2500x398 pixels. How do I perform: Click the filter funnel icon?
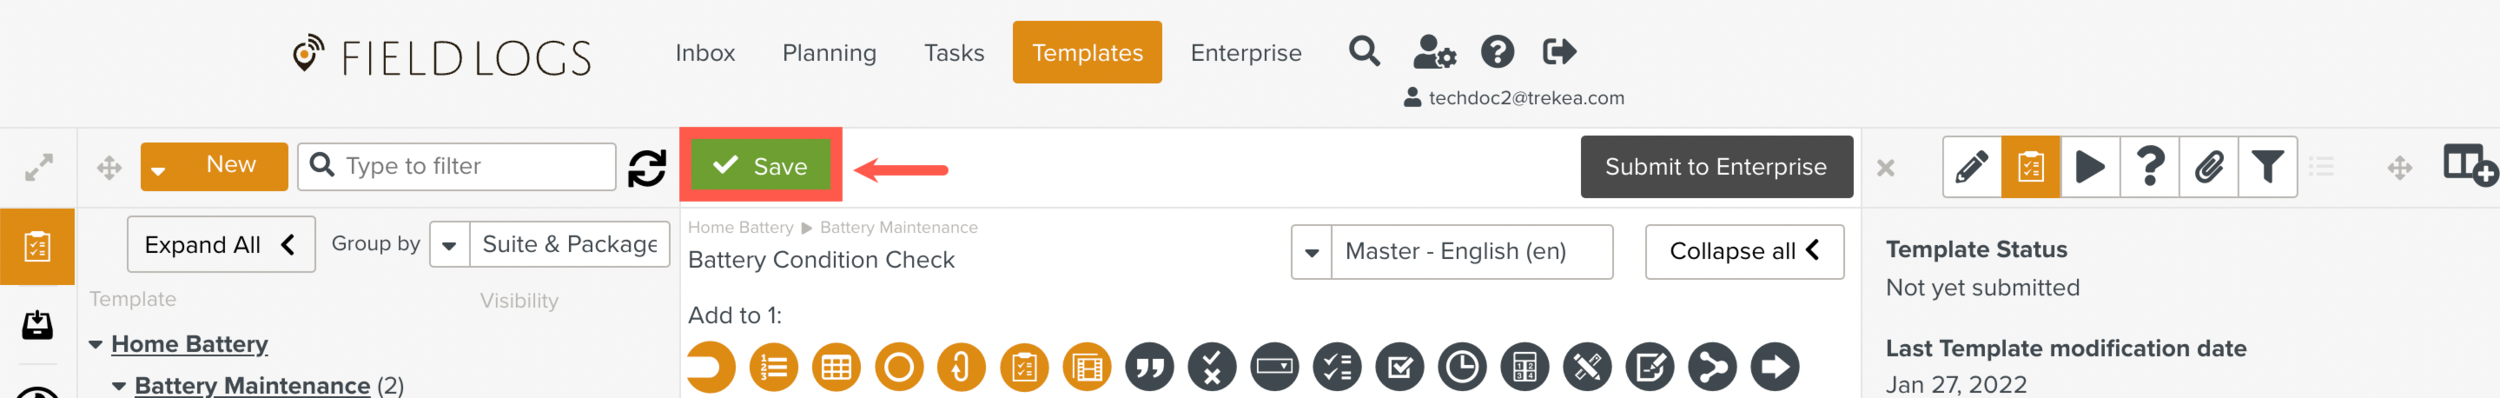2267,167
